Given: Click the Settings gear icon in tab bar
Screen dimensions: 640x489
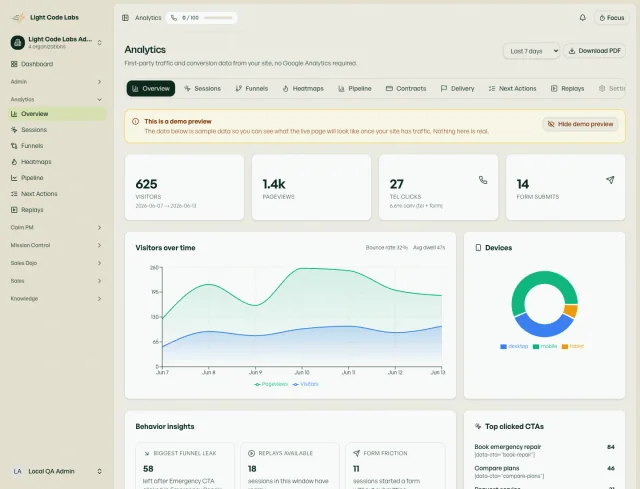Looking at the screenshot, I should pyautogui.click(x=602, y=89).
